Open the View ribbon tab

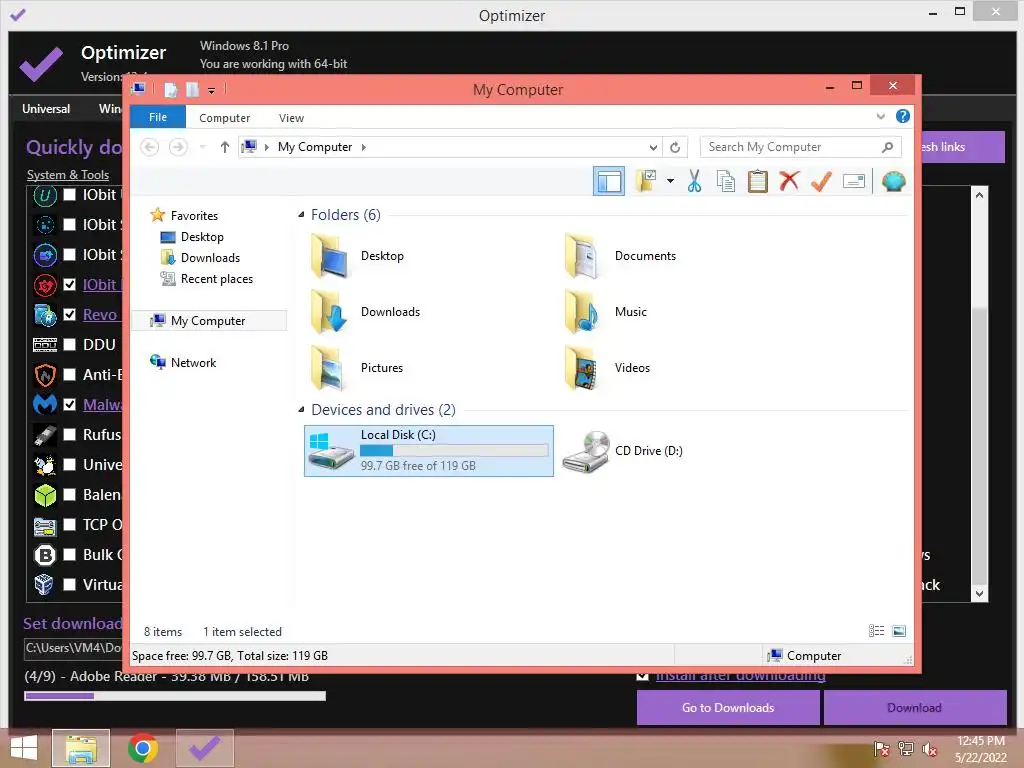pos(291,118)
